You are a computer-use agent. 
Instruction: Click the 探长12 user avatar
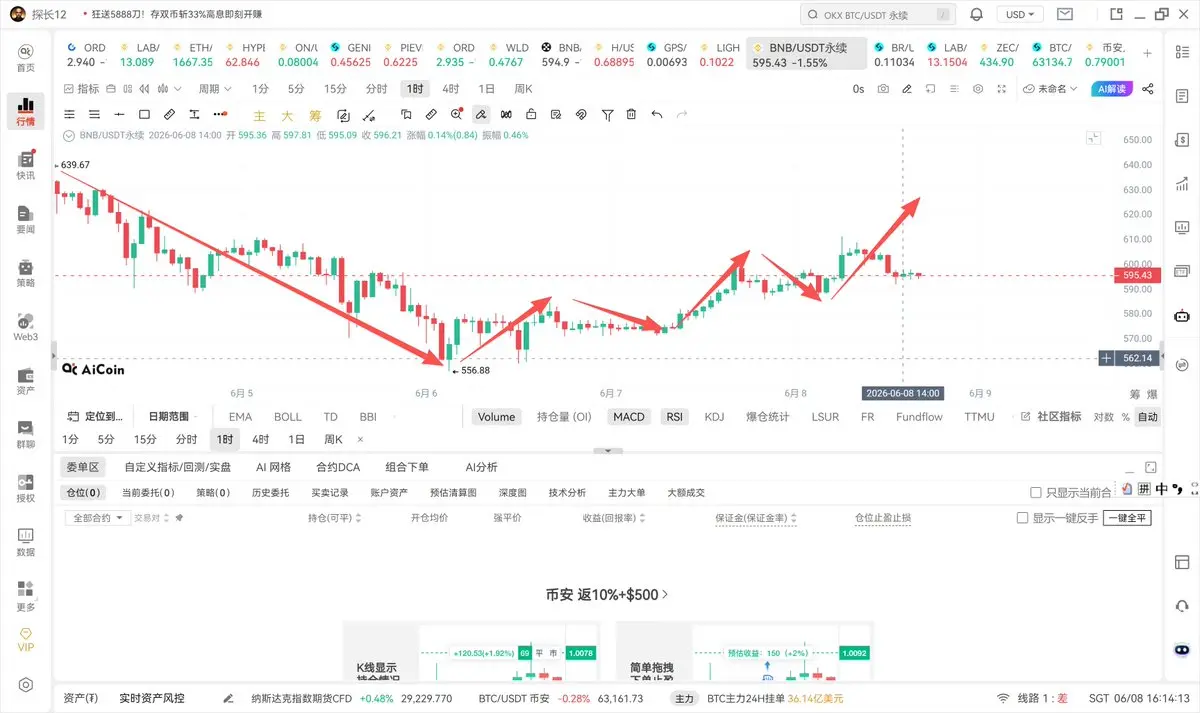17,14
